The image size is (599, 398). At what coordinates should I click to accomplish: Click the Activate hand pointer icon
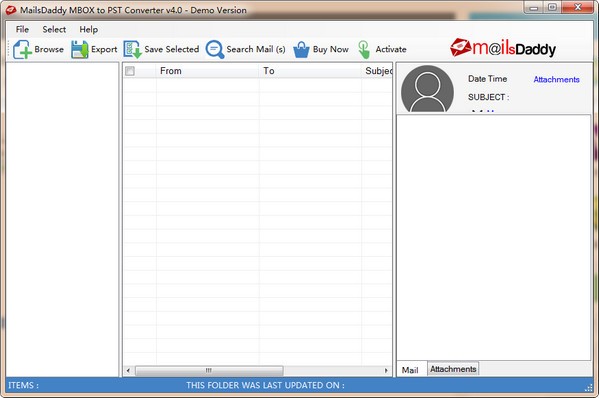364,50
